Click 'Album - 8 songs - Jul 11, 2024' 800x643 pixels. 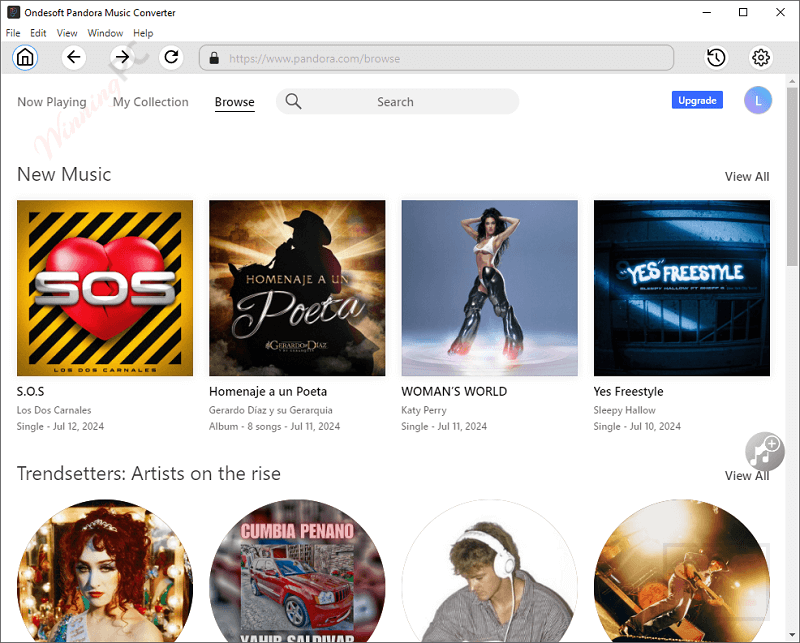(274, 426)
